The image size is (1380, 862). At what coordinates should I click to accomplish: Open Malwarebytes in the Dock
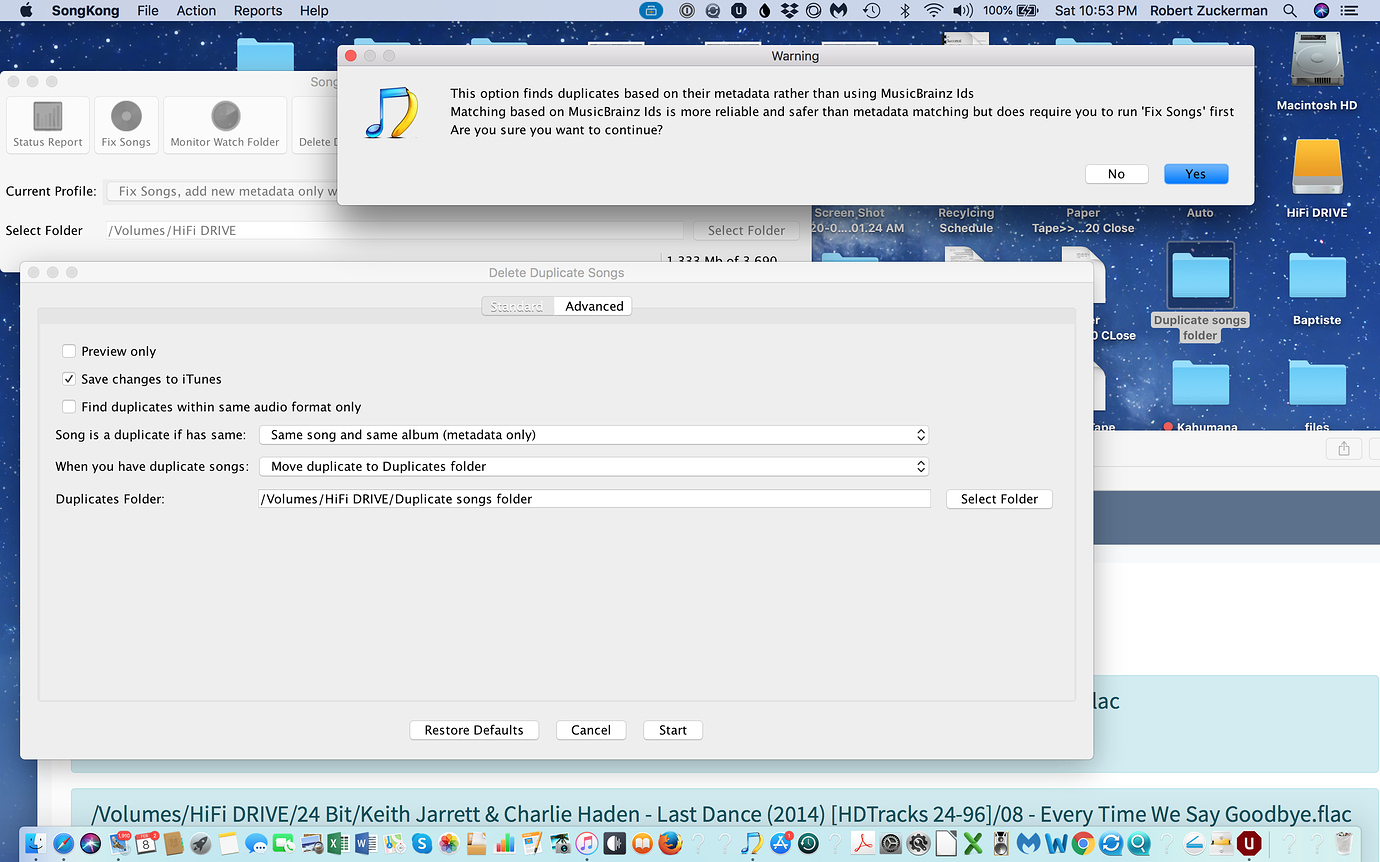pyautogui.click(x=1028, y=843)
